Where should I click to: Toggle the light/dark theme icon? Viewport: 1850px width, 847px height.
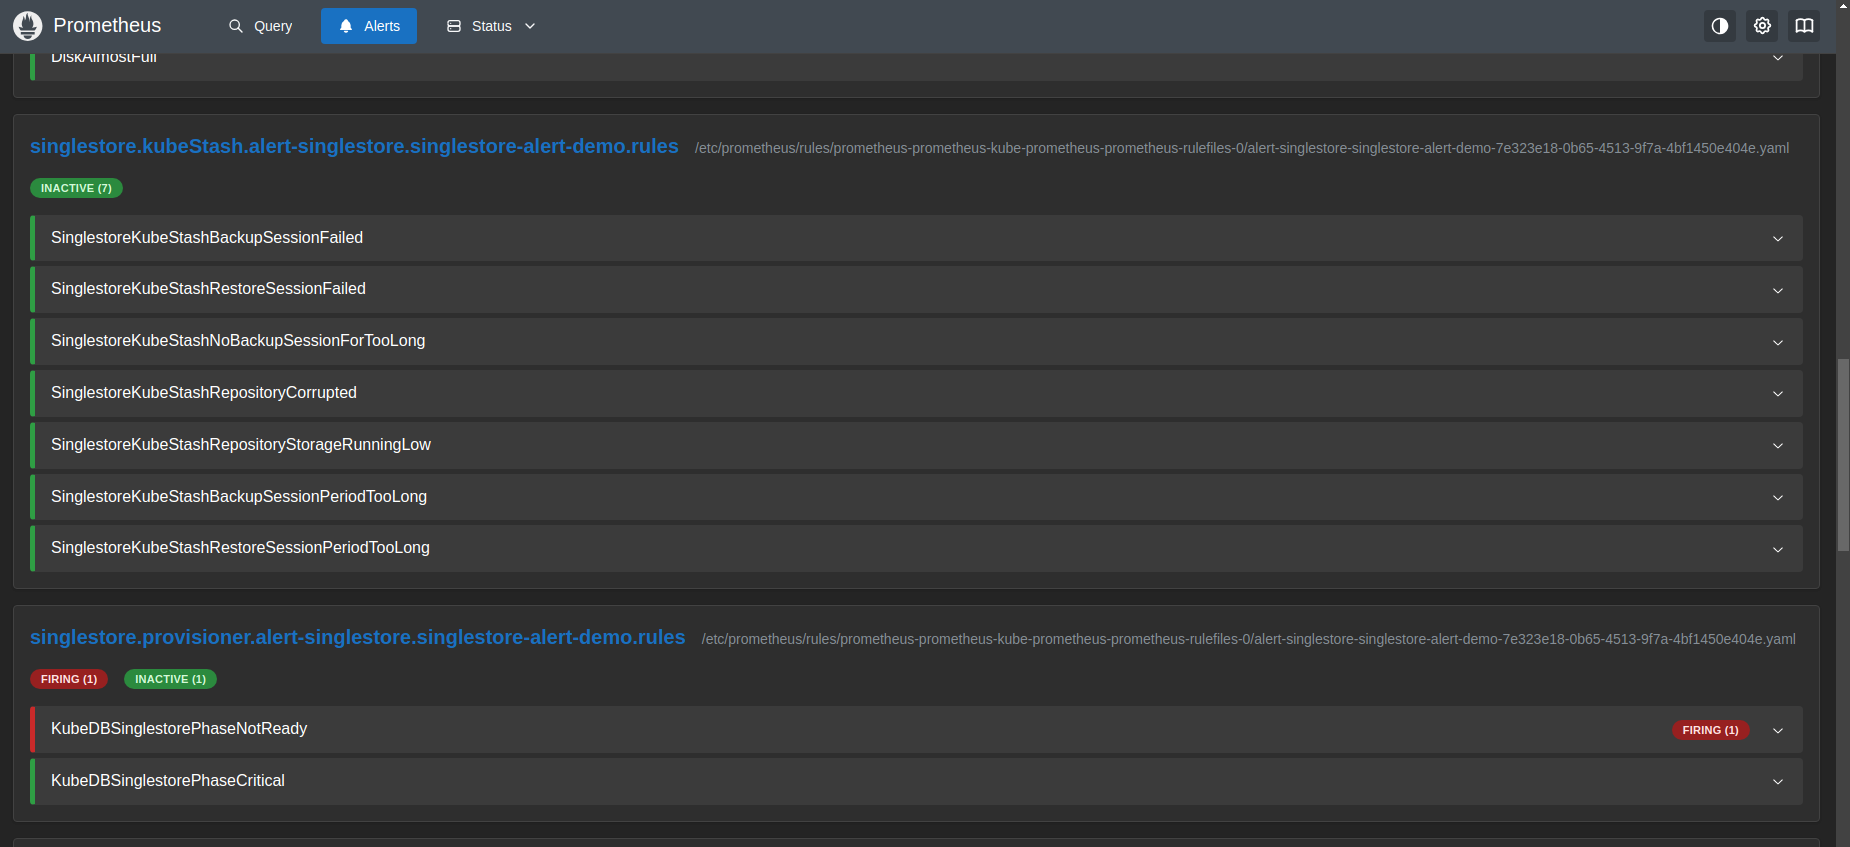coord(1720,26)
